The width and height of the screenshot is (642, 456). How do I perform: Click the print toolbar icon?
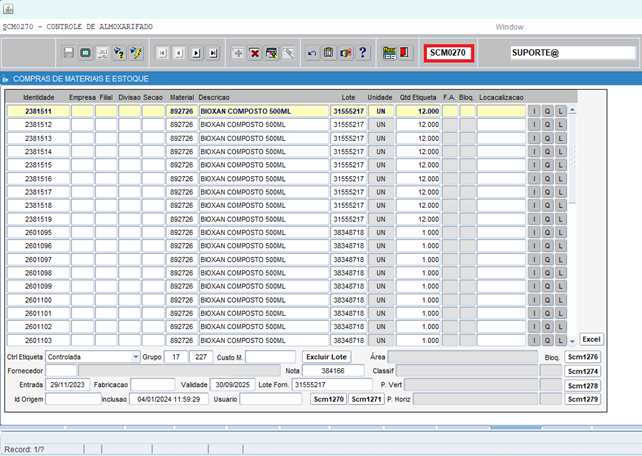pos(102,53)
